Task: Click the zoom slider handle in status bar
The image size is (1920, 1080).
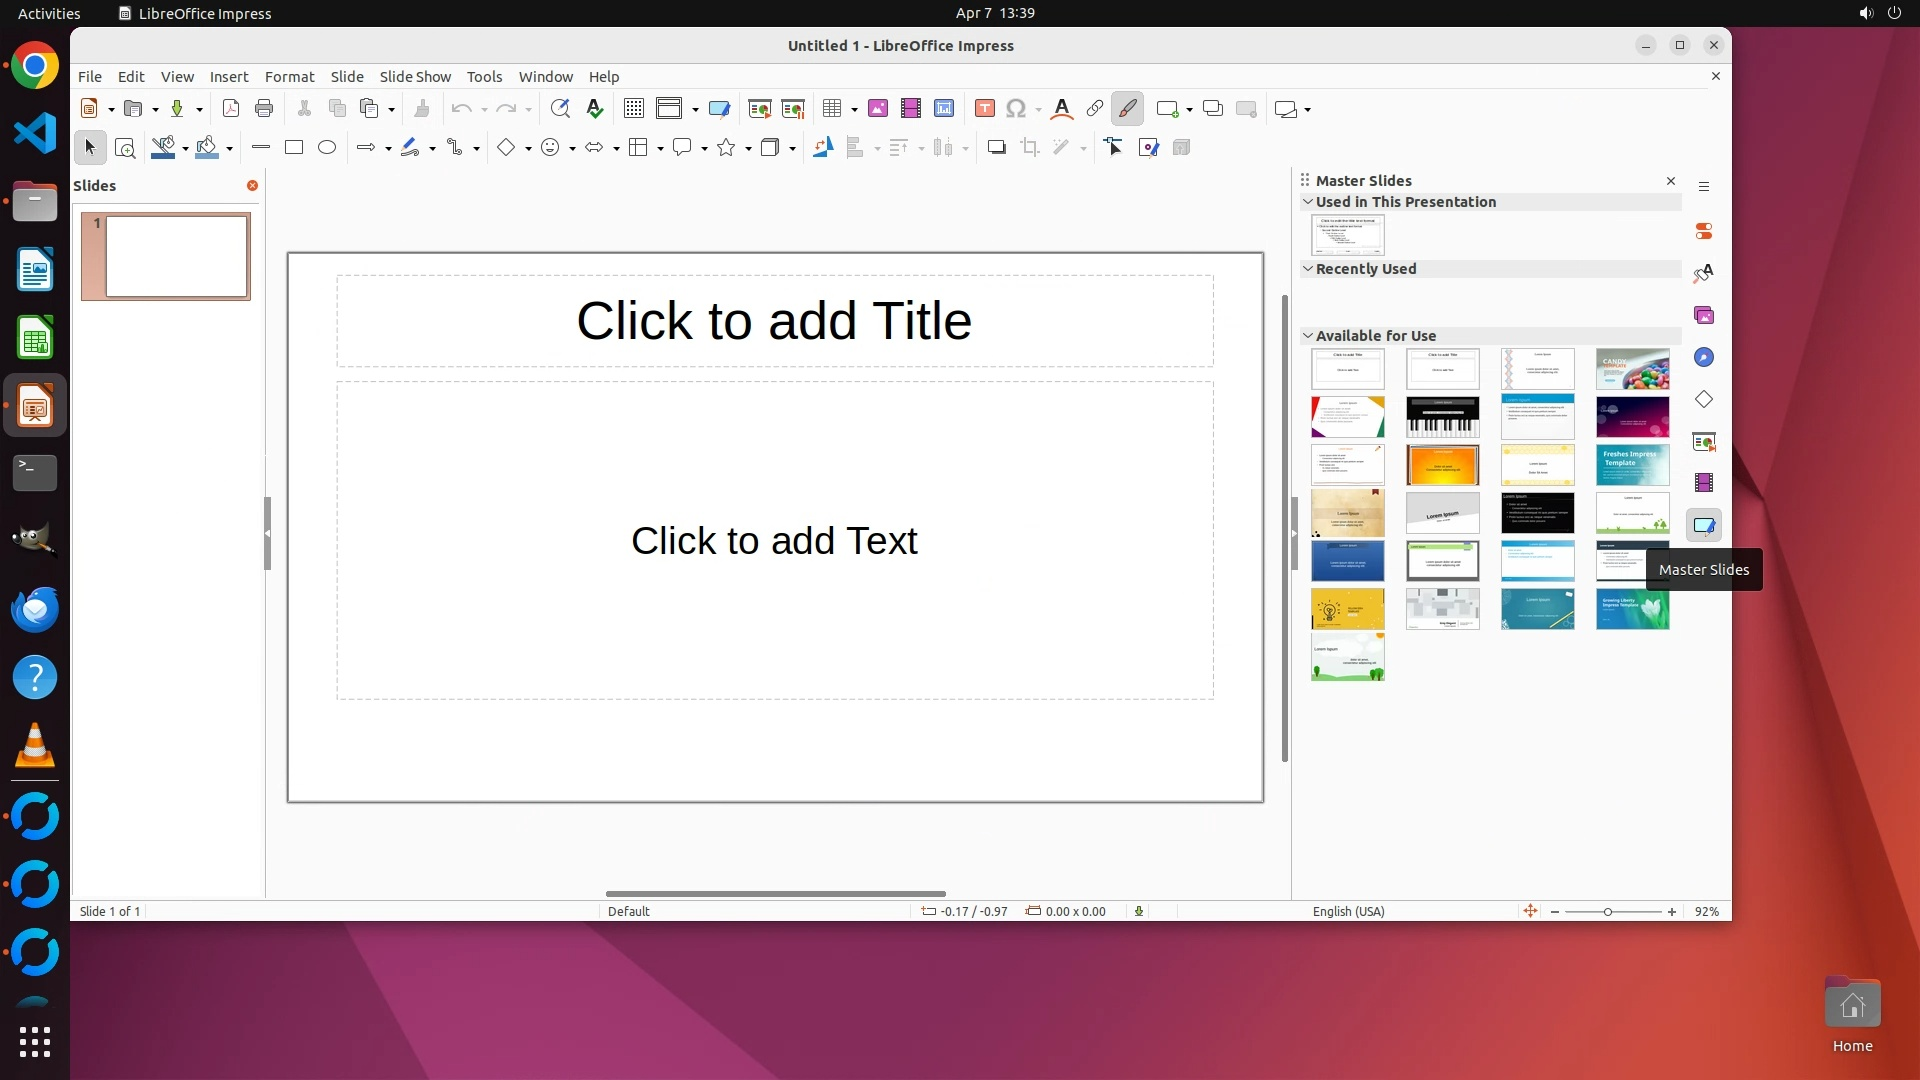Action: [1608, 911]
